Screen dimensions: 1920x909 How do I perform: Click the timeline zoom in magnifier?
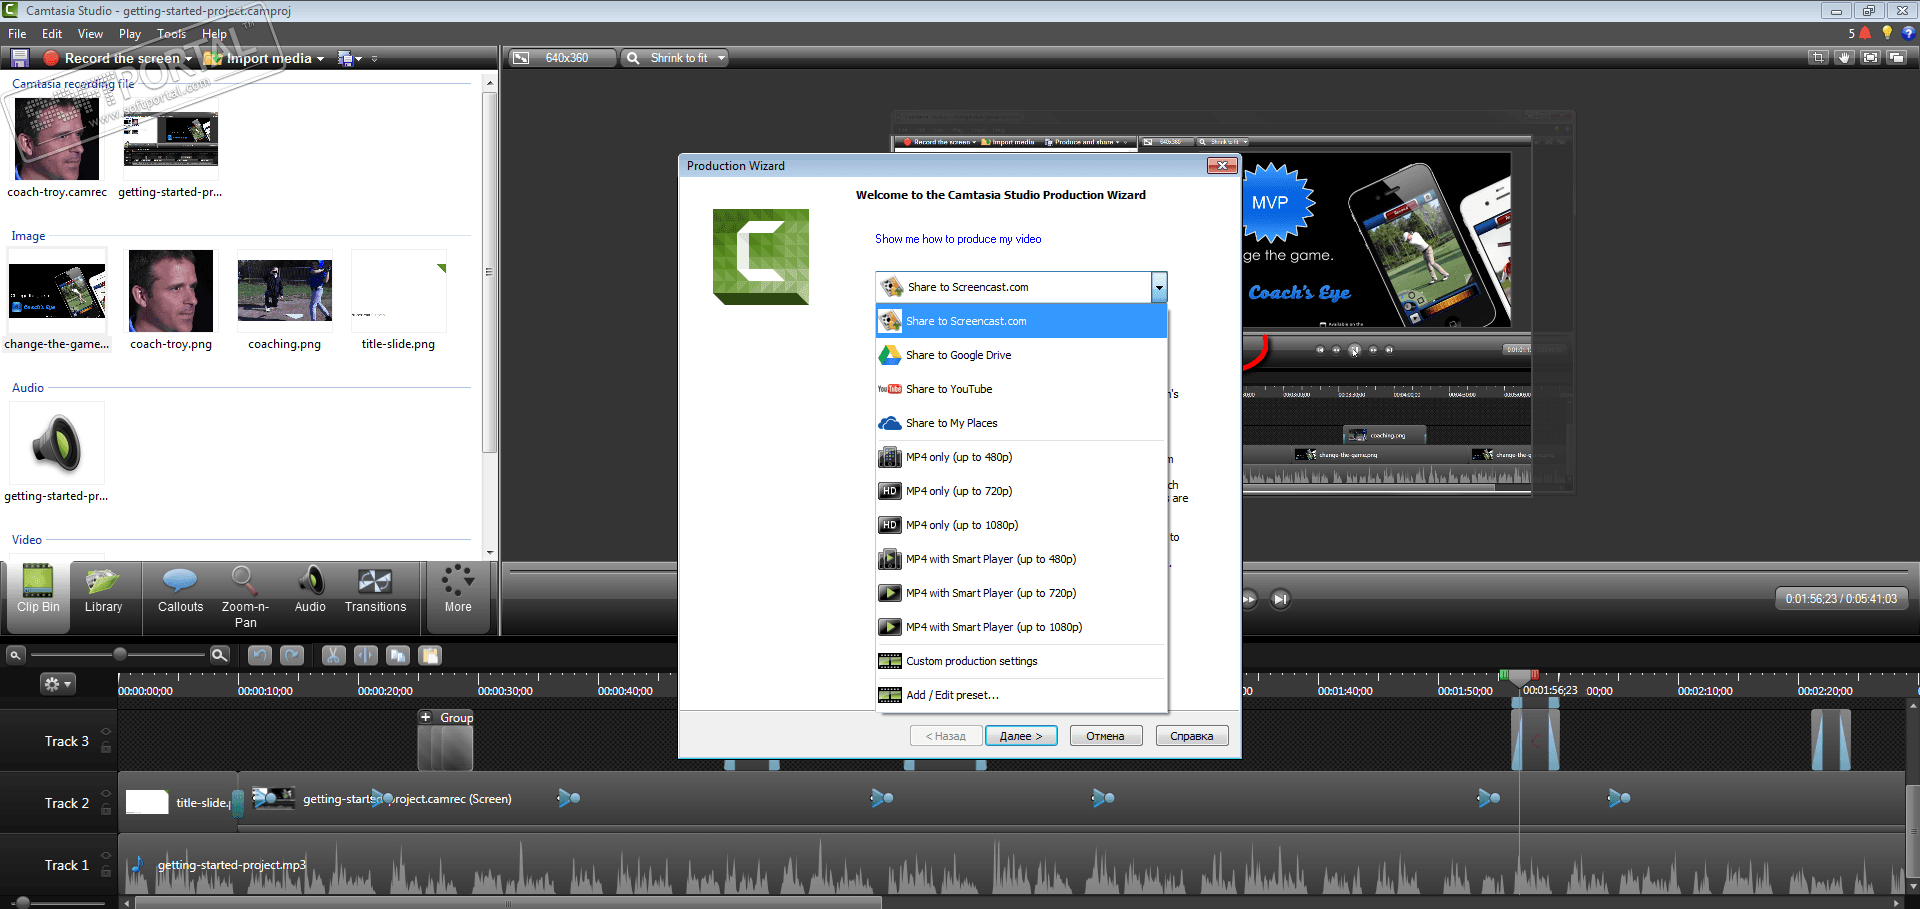click(220, 655)
